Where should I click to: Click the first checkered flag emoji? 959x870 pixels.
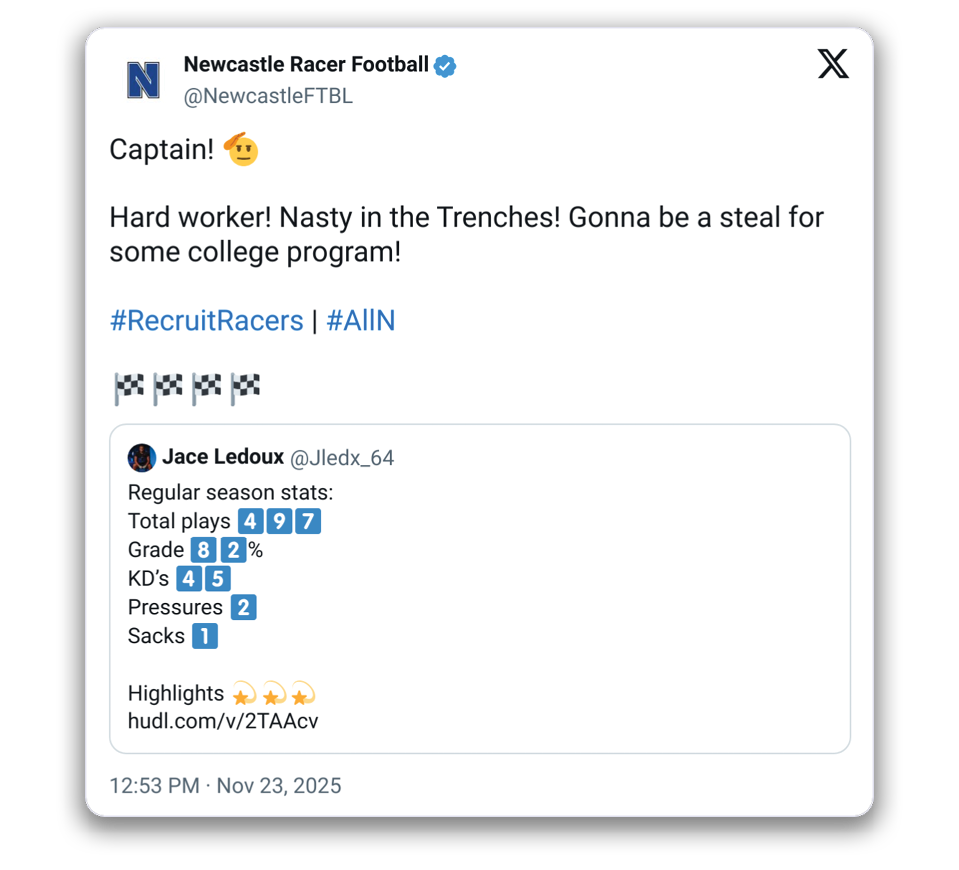(129, 388)
